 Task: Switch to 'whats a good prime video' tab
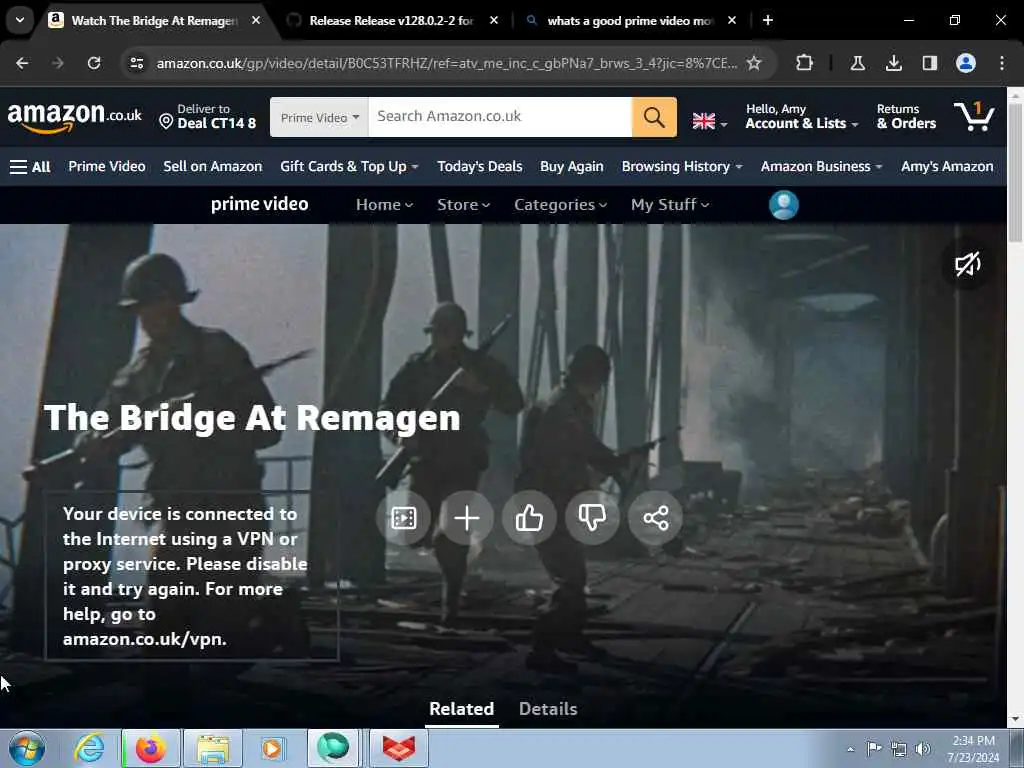[x=631, y=20]
